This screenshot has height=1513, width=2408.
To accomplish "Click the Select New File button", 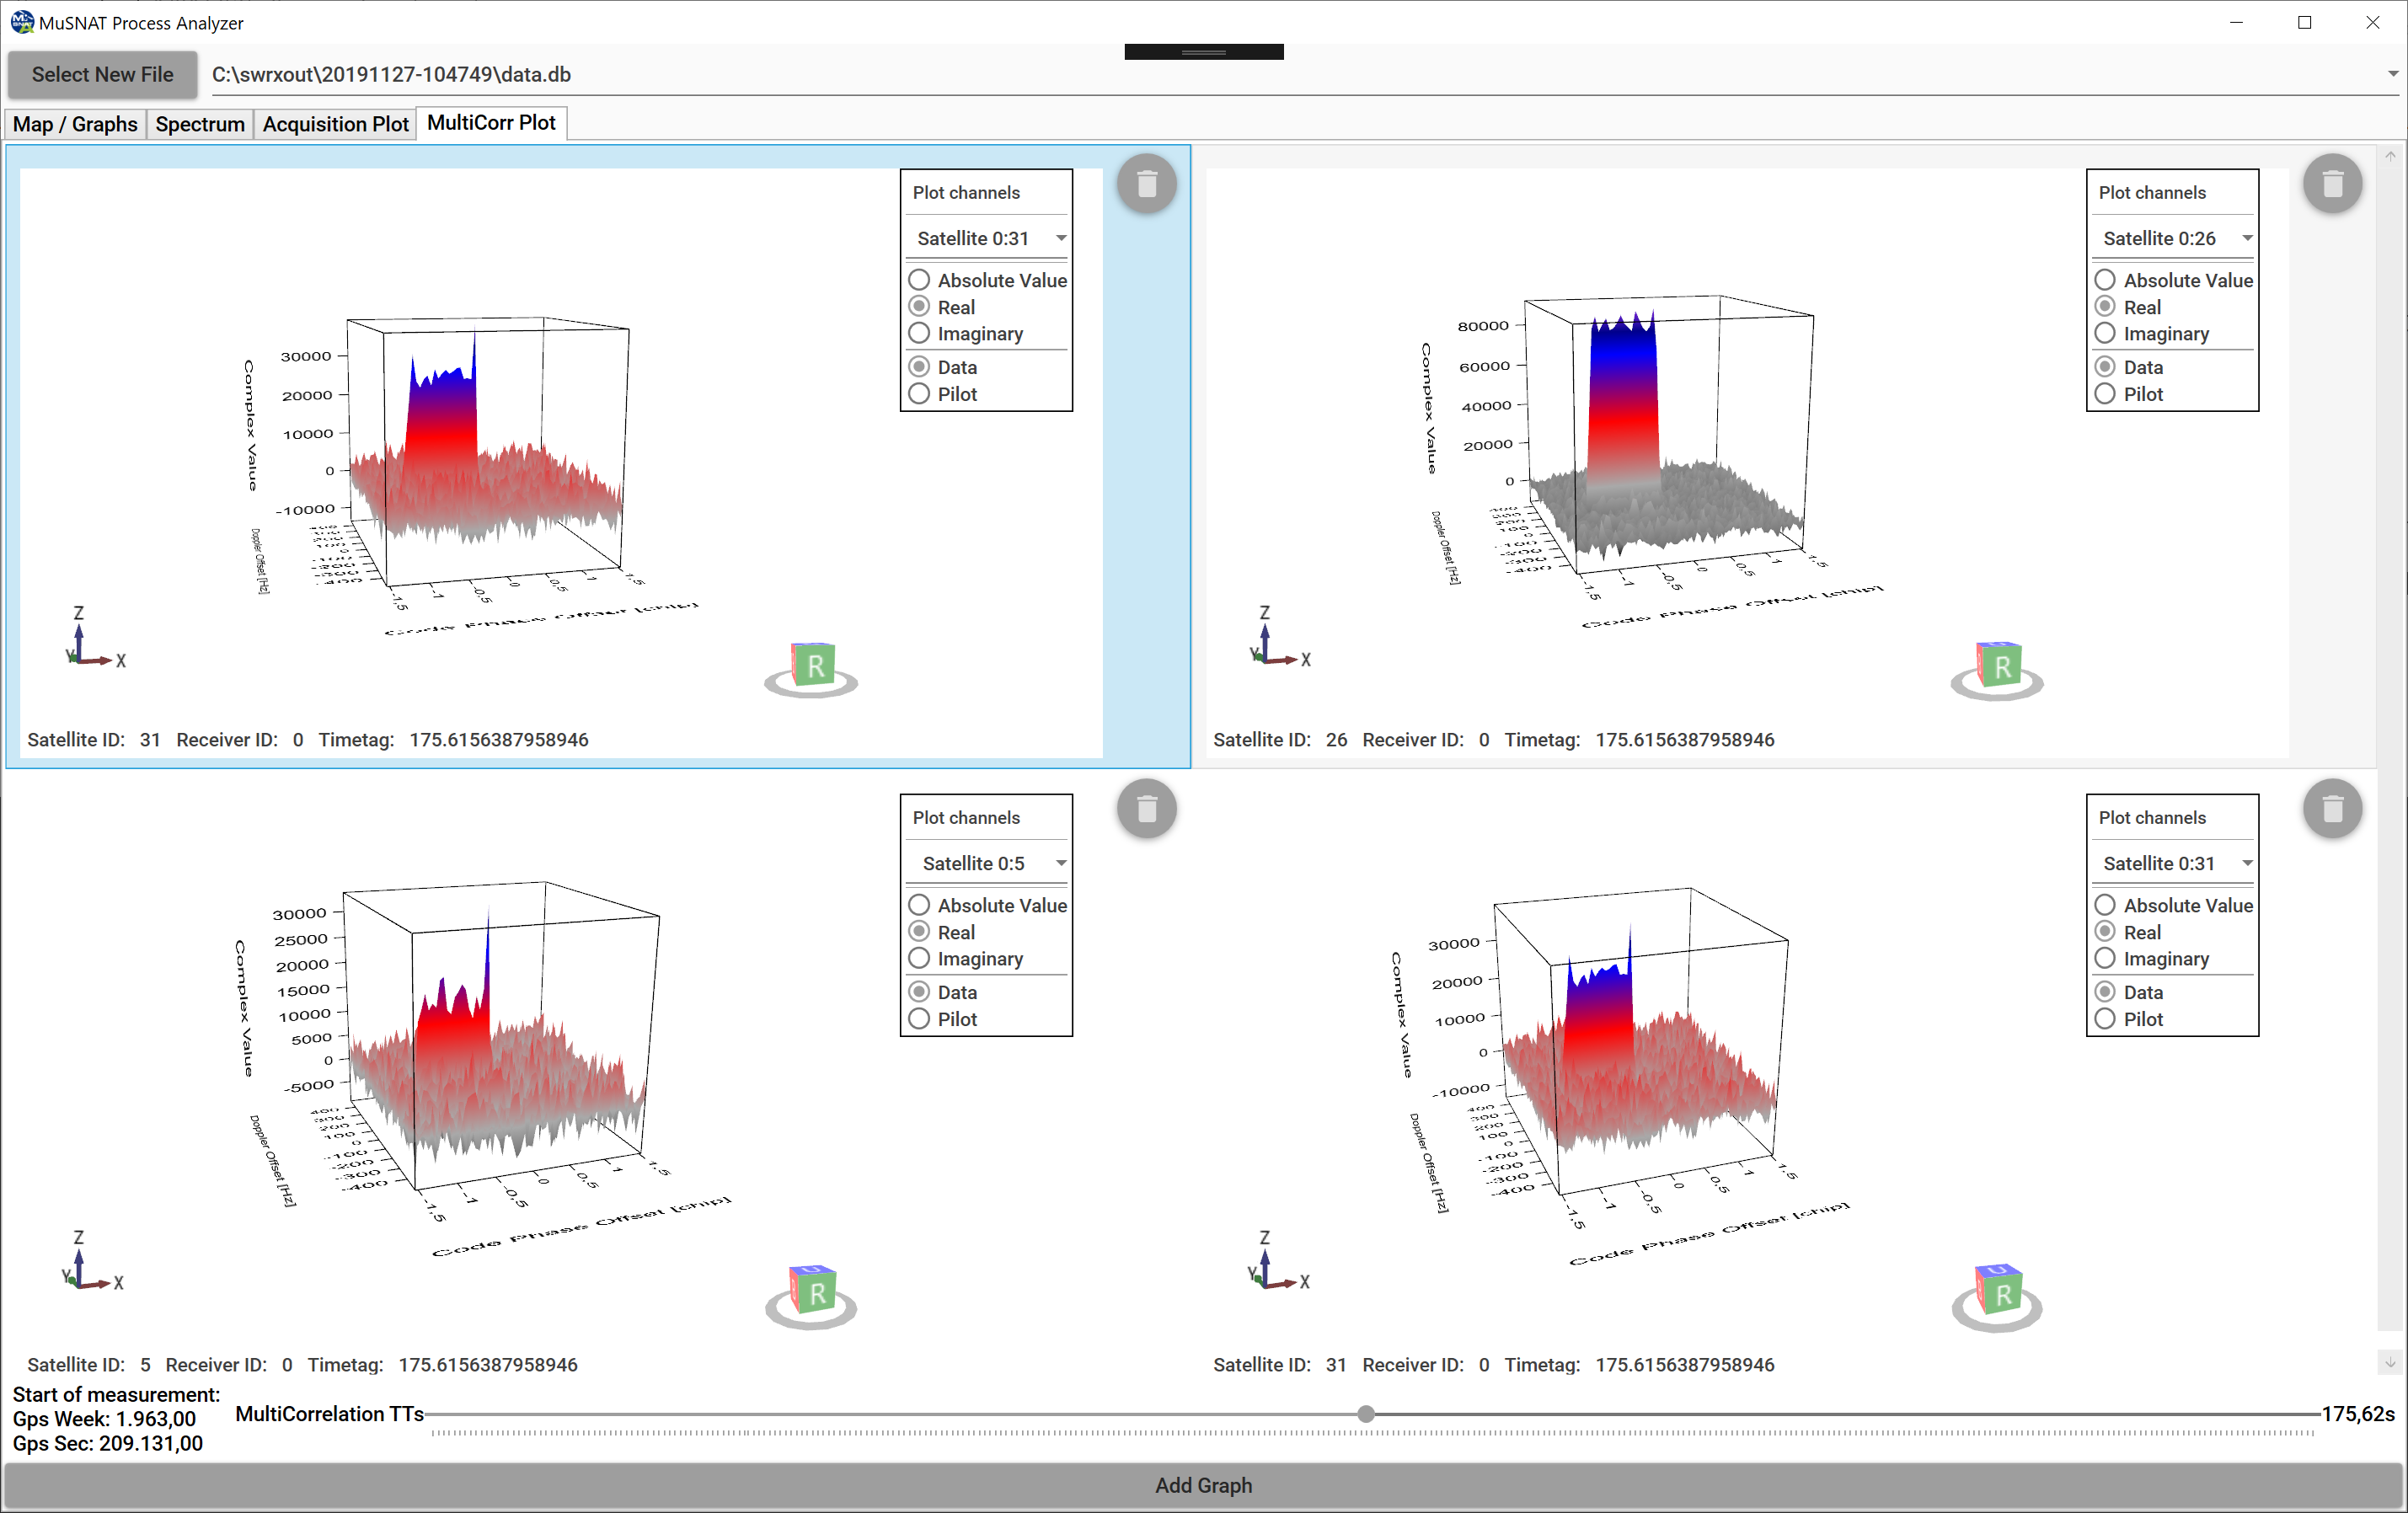I will click(102, 74).
